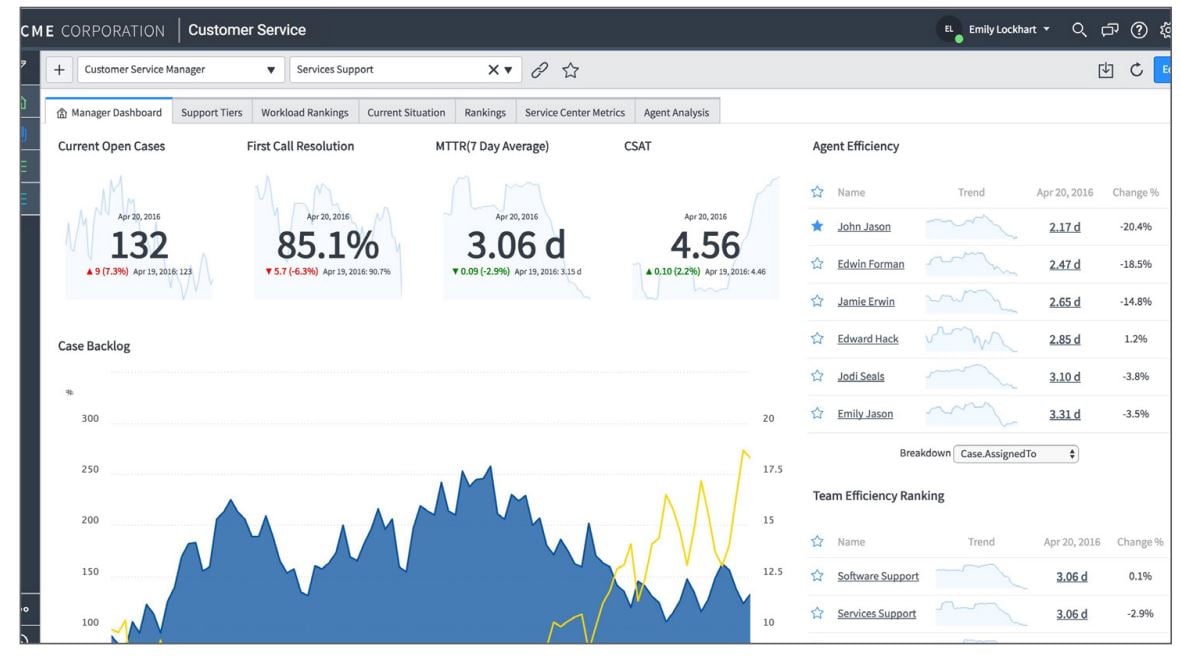Refresh the dashboard with the reload icon
This screenshot has width=1180, height=657.
click(x=1135, y=70)
